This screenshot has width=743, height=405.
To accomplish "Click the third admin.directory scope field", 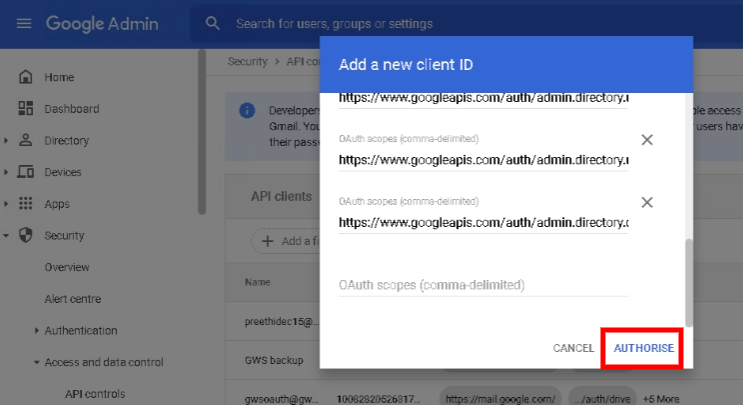I will tap(483, 223).
